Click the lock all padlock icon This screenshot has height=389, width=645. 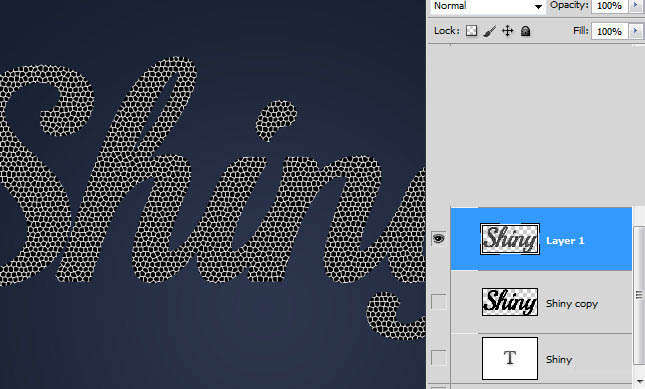tap(525, 31)
